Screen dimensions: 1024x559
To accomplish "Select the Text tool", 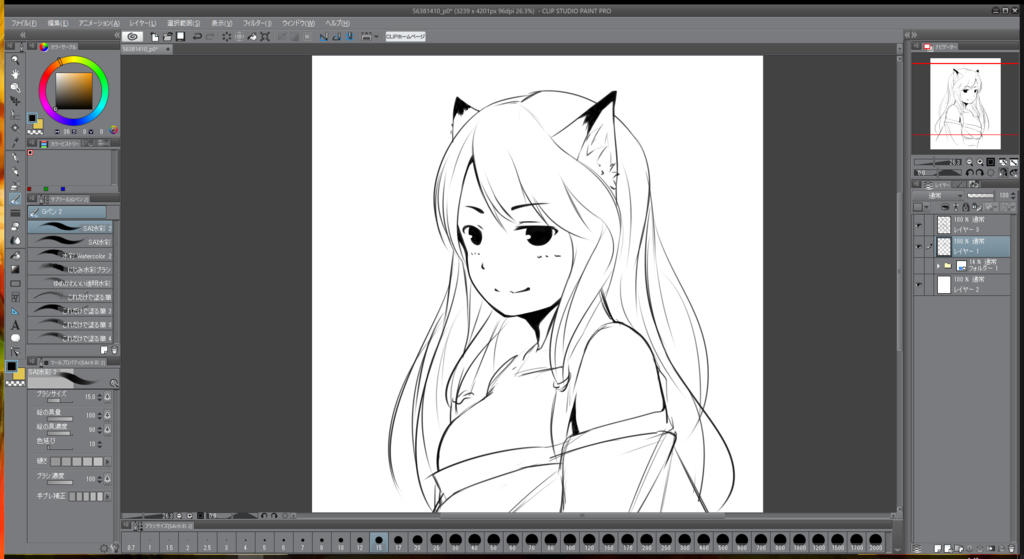I will click(x=15, y=325).
